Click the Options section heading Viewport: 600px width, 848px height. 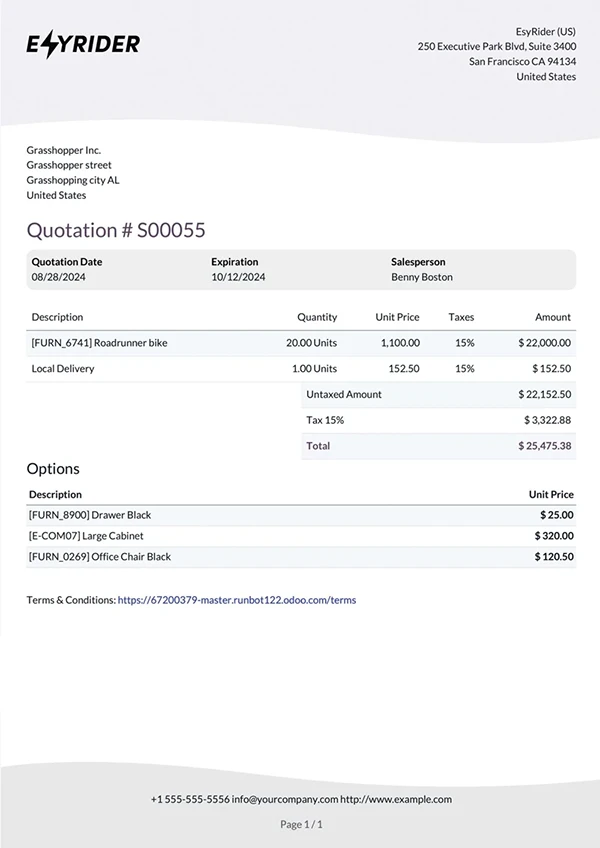(x=53, y=469)
